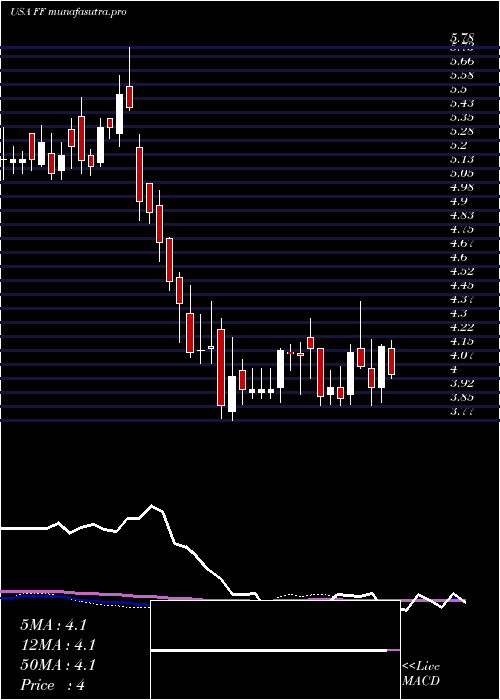Click the 5MA : 4.1 reading

pyautogui.click(x=53, y=625)
